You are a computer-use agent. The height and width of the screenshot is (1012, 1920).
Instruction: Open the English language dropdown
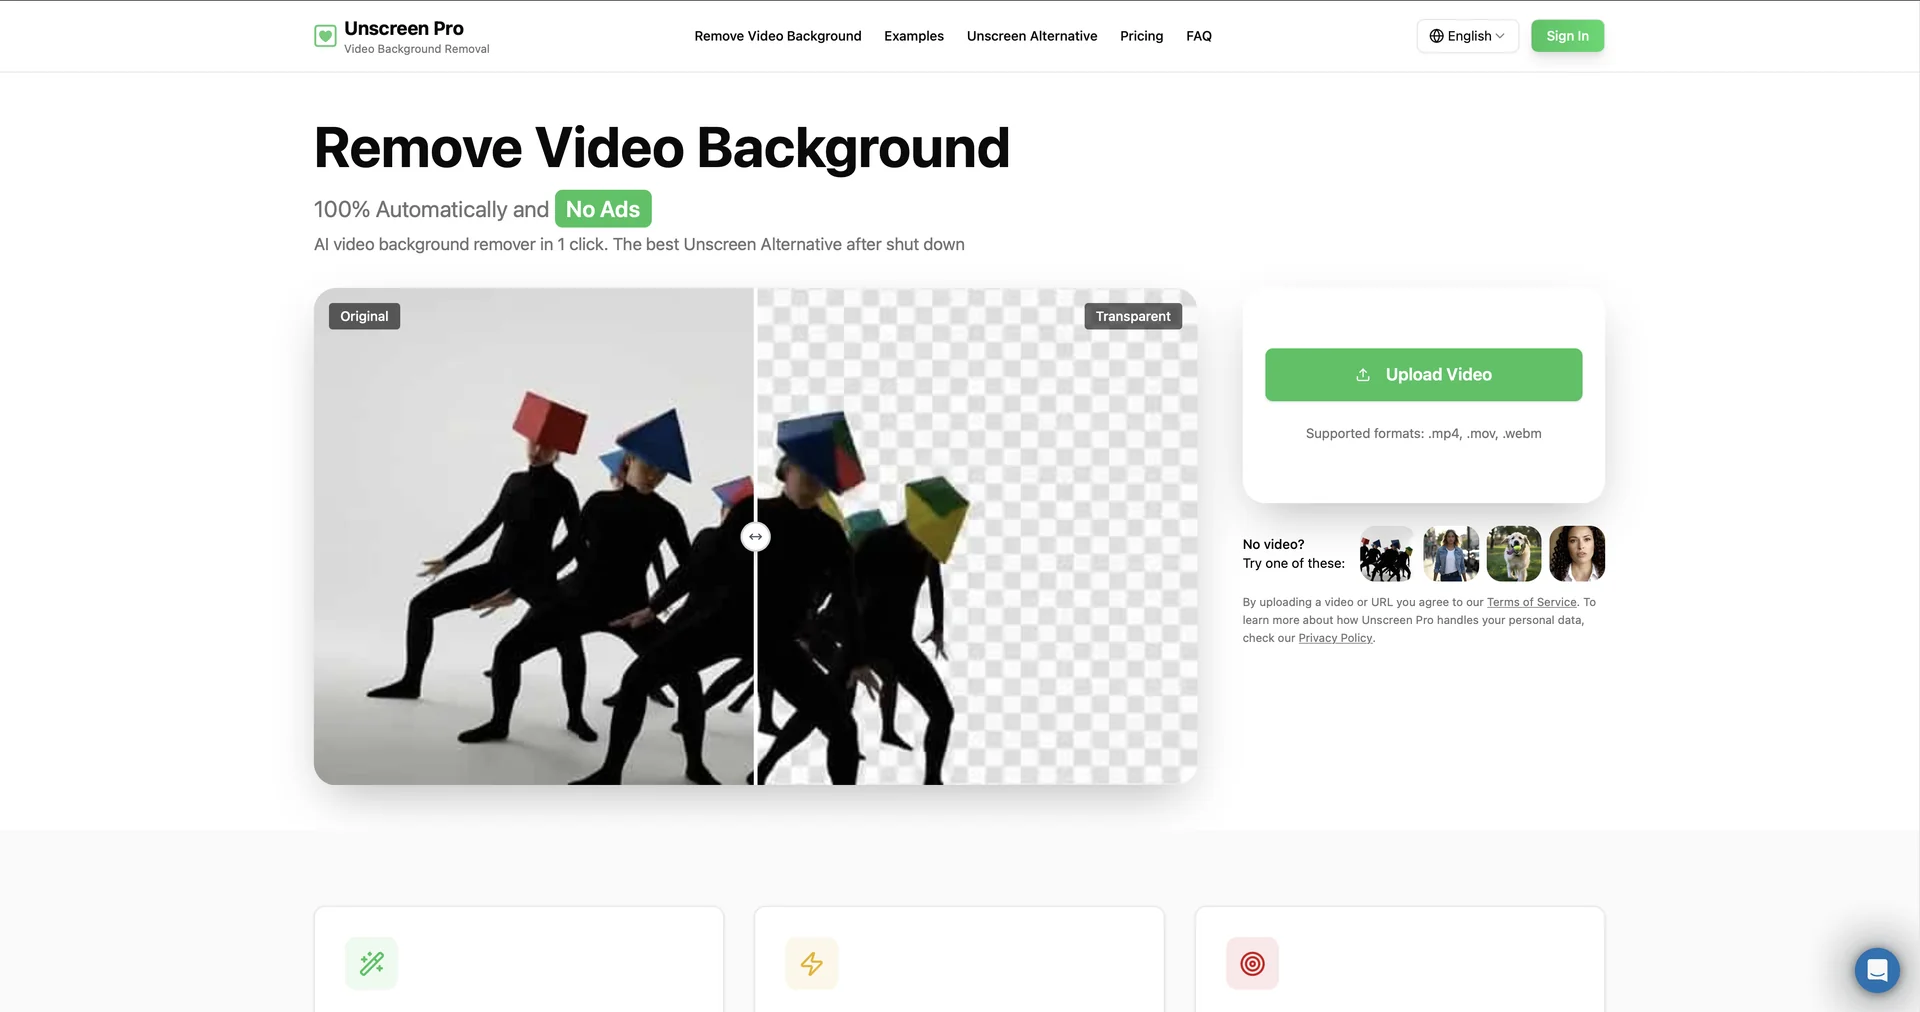pyautogui.click(x=1467, y=36)
